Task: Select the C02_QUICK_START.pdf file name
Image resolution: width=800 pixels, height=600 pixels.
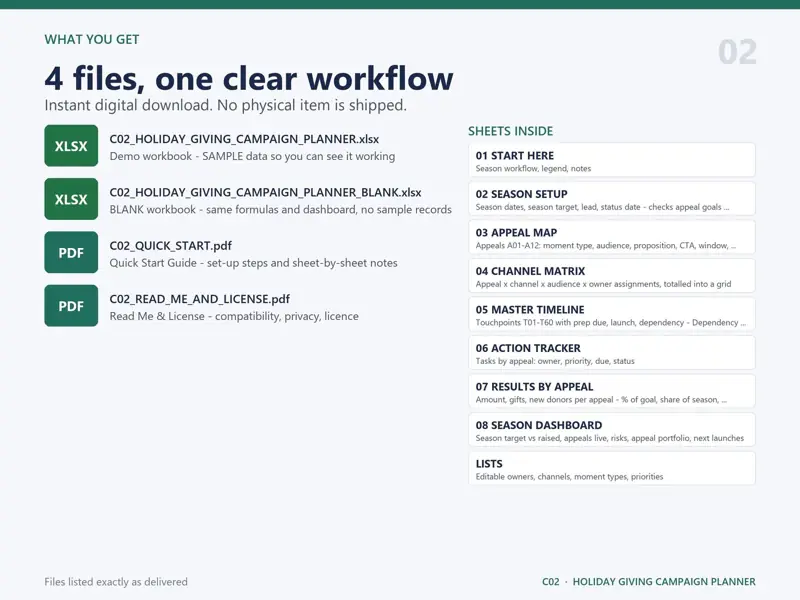Action: point(170,245)
